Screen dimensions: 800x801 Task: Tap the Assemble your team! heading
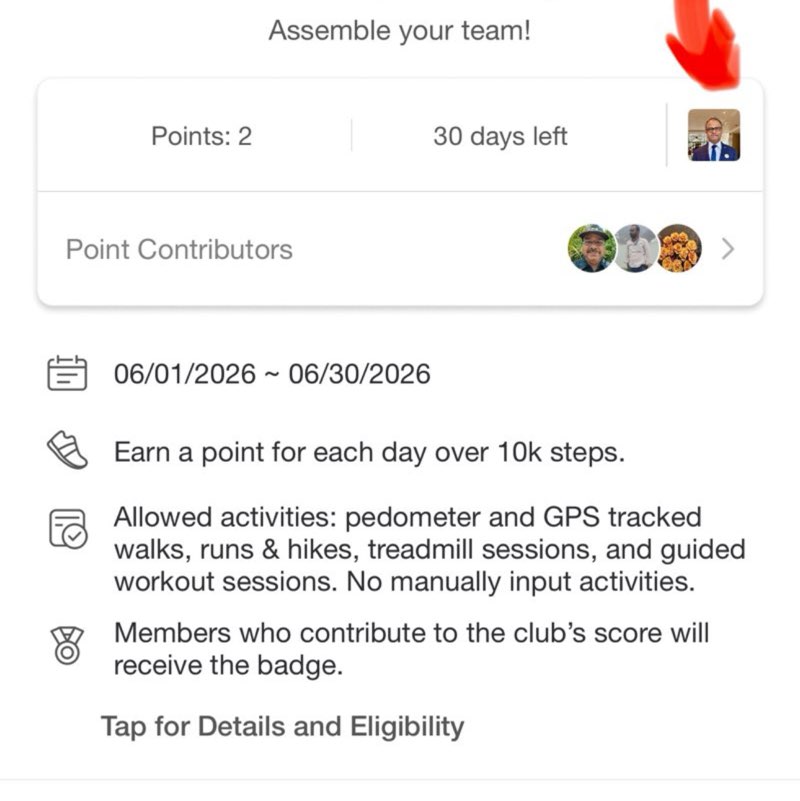coord(399,30)
